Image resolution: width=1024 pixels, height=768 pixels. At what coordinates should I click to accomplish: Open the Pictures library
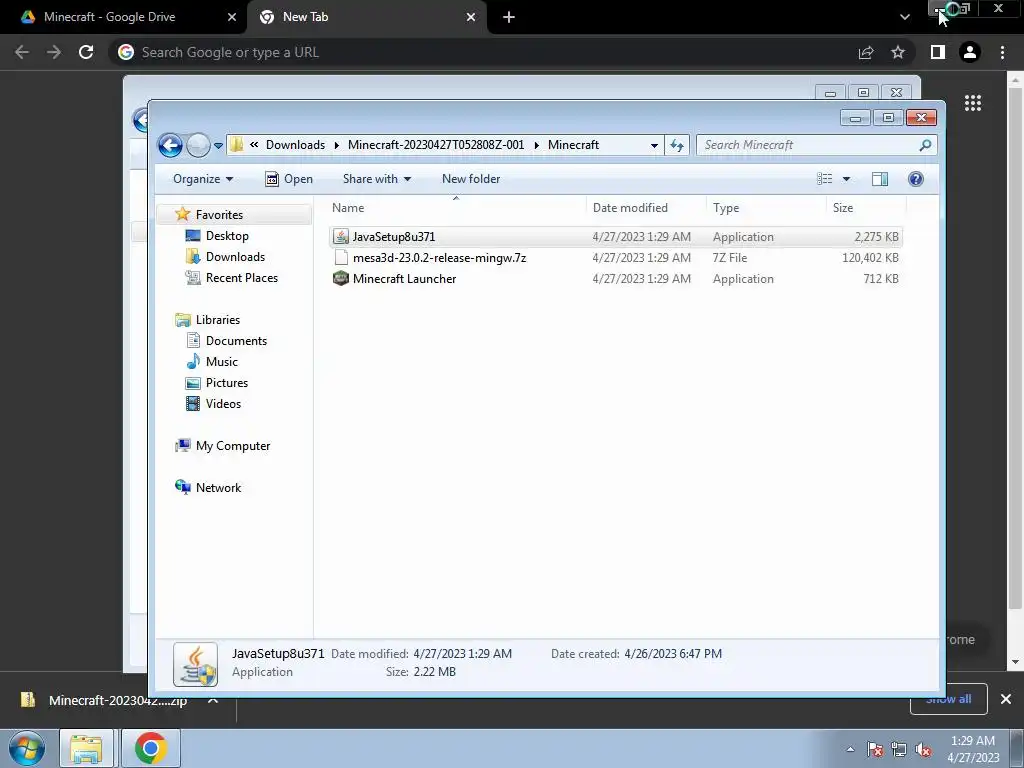(x=227, y=383)
